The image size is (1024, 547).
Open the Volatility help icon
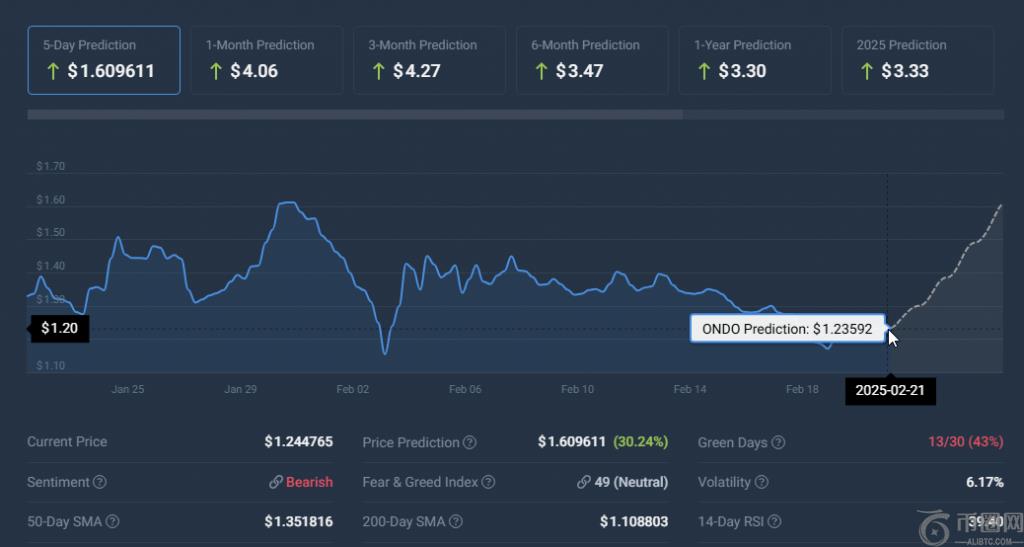[x=762, y=483]
